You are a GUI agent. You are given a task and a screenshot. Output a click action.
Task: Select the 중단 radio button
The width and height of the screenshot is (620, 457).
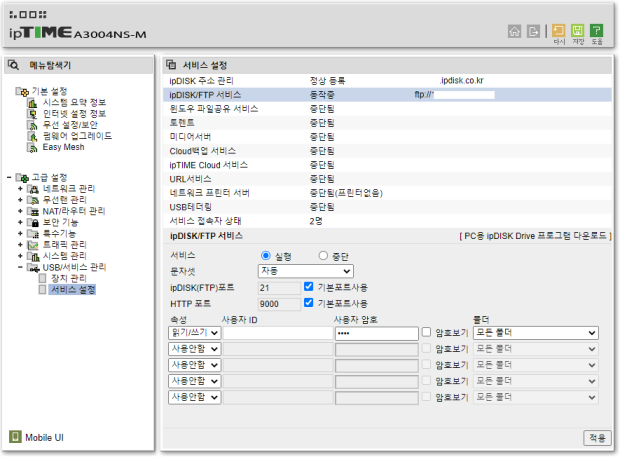(322, 255)
